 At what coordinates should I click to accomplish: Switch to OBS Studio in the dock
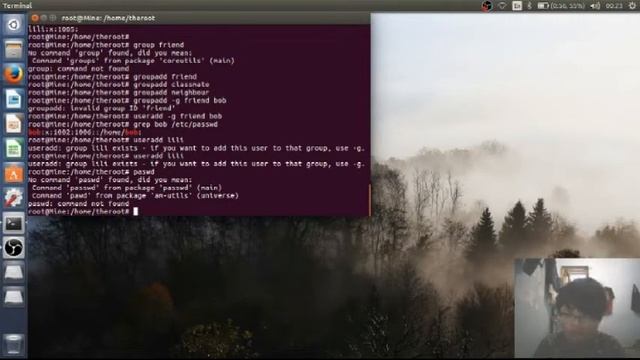click(x=13, y=248)
